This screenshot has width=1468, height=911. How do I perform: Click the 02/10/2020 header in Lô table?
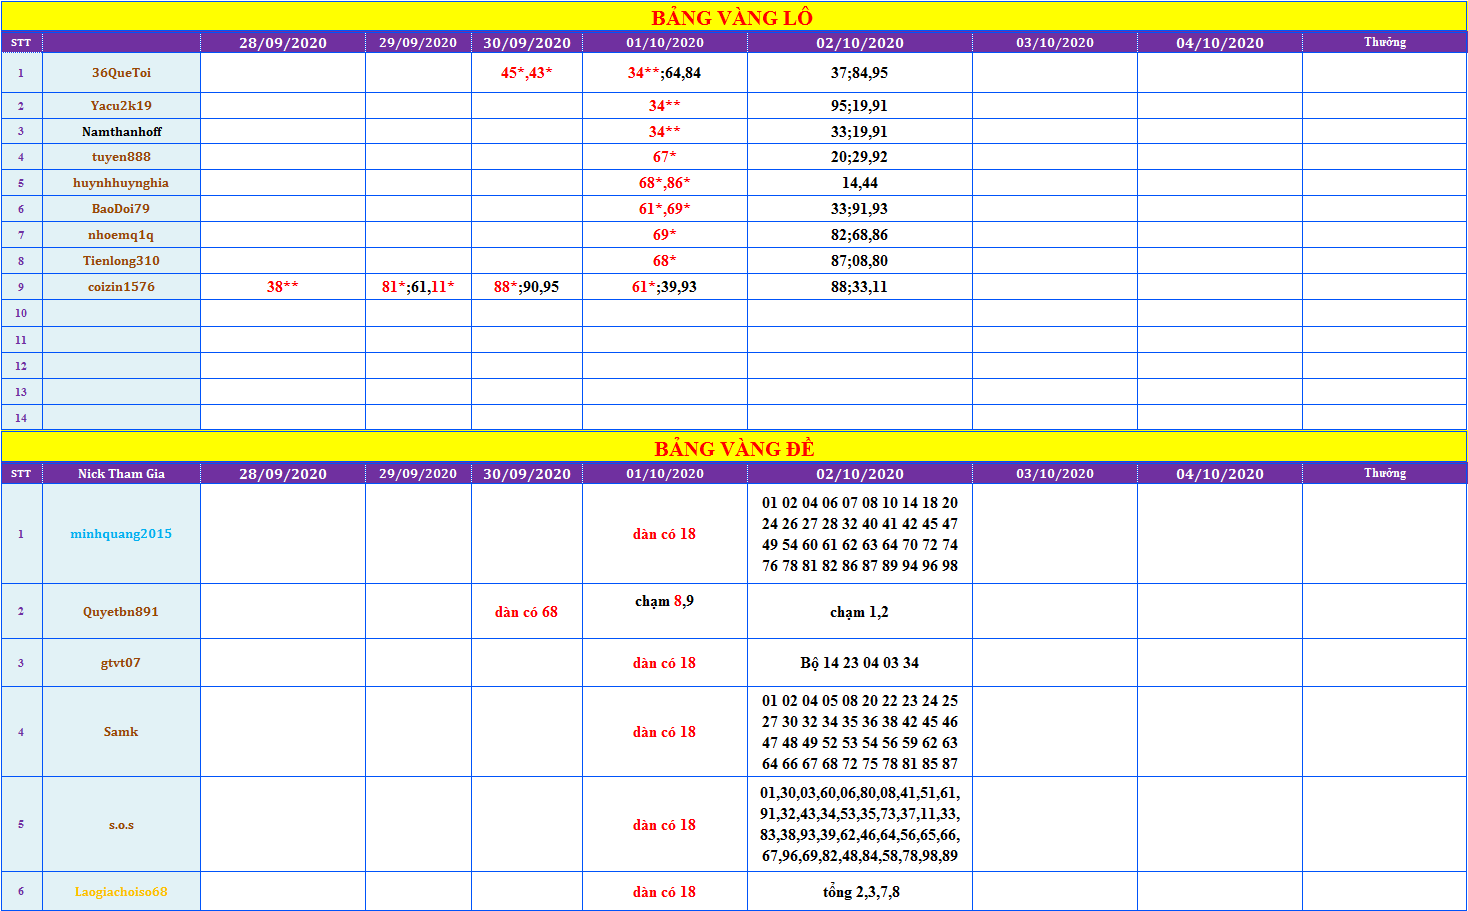pyautogui.click(x=860, y=42)
